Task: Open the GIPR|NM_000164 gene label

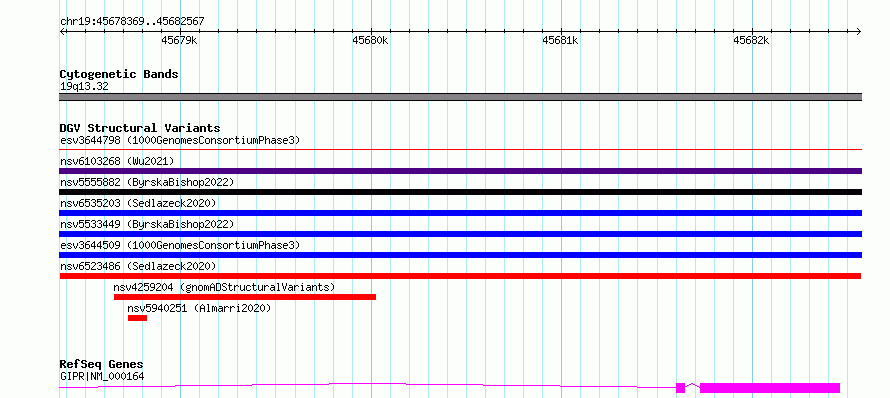Action: [x=102, y=376]
